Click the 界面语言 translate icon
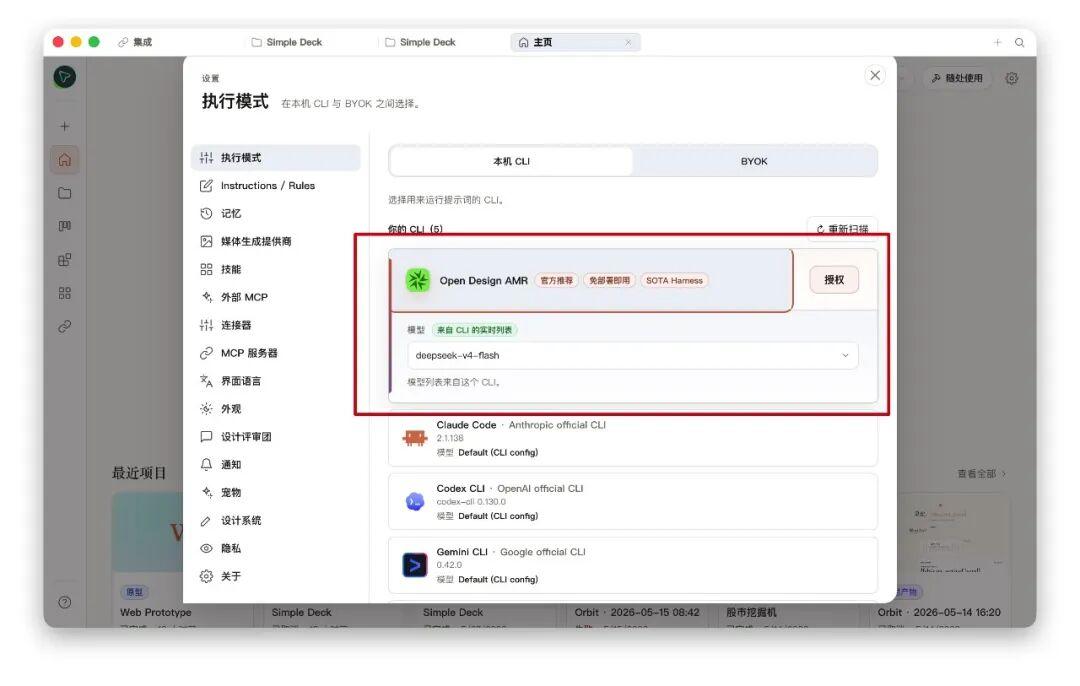Image resolution: width=1080 pixels, height=686 pixels. coord(206,381)
